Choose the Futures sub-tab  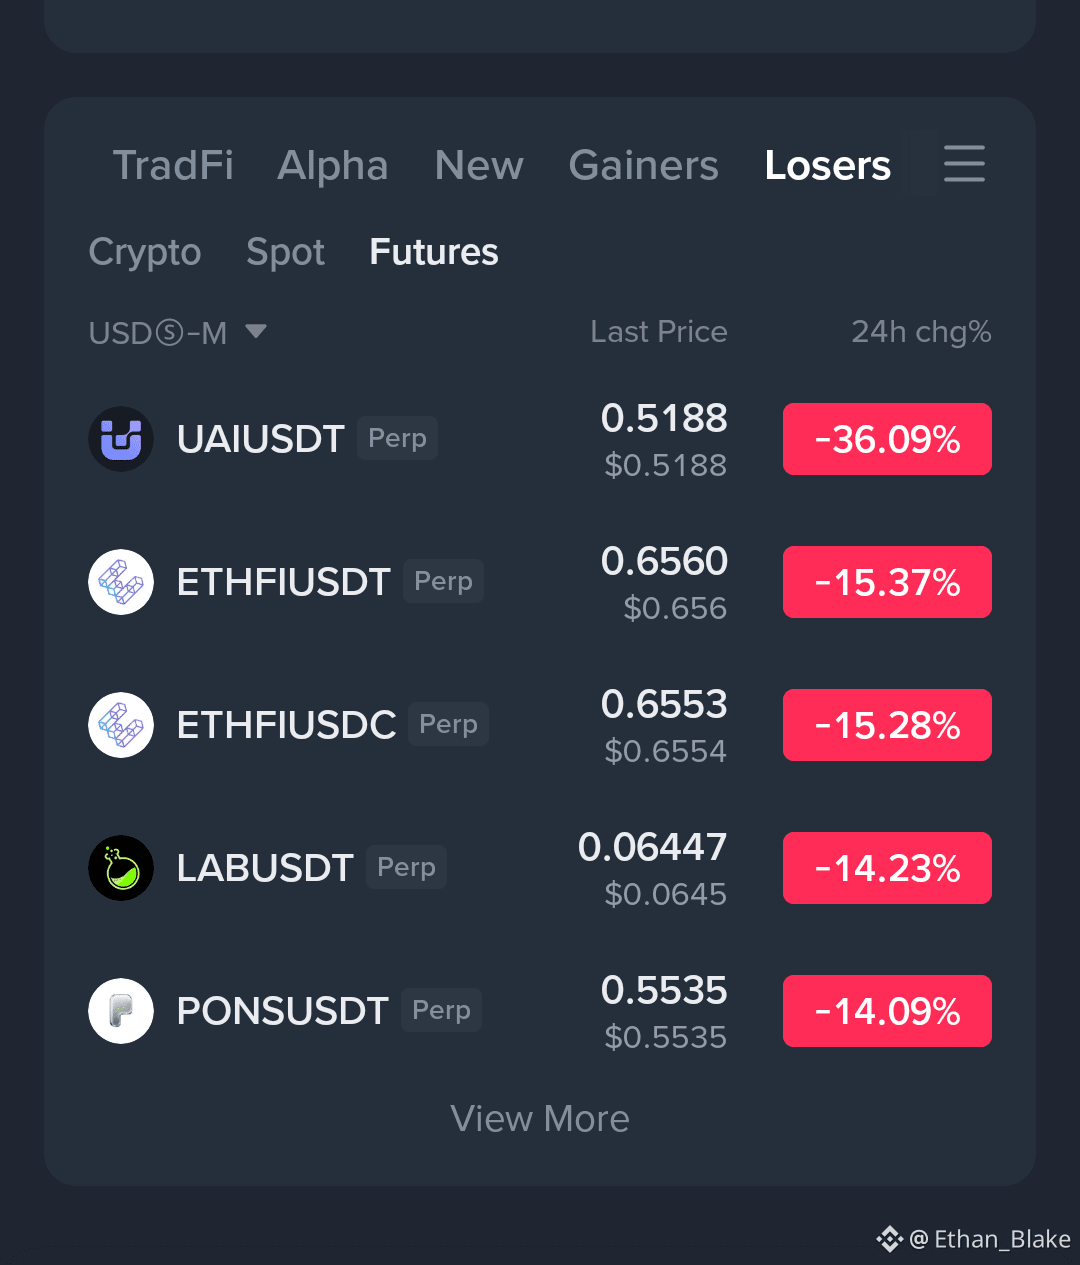[x=434, y=252]
